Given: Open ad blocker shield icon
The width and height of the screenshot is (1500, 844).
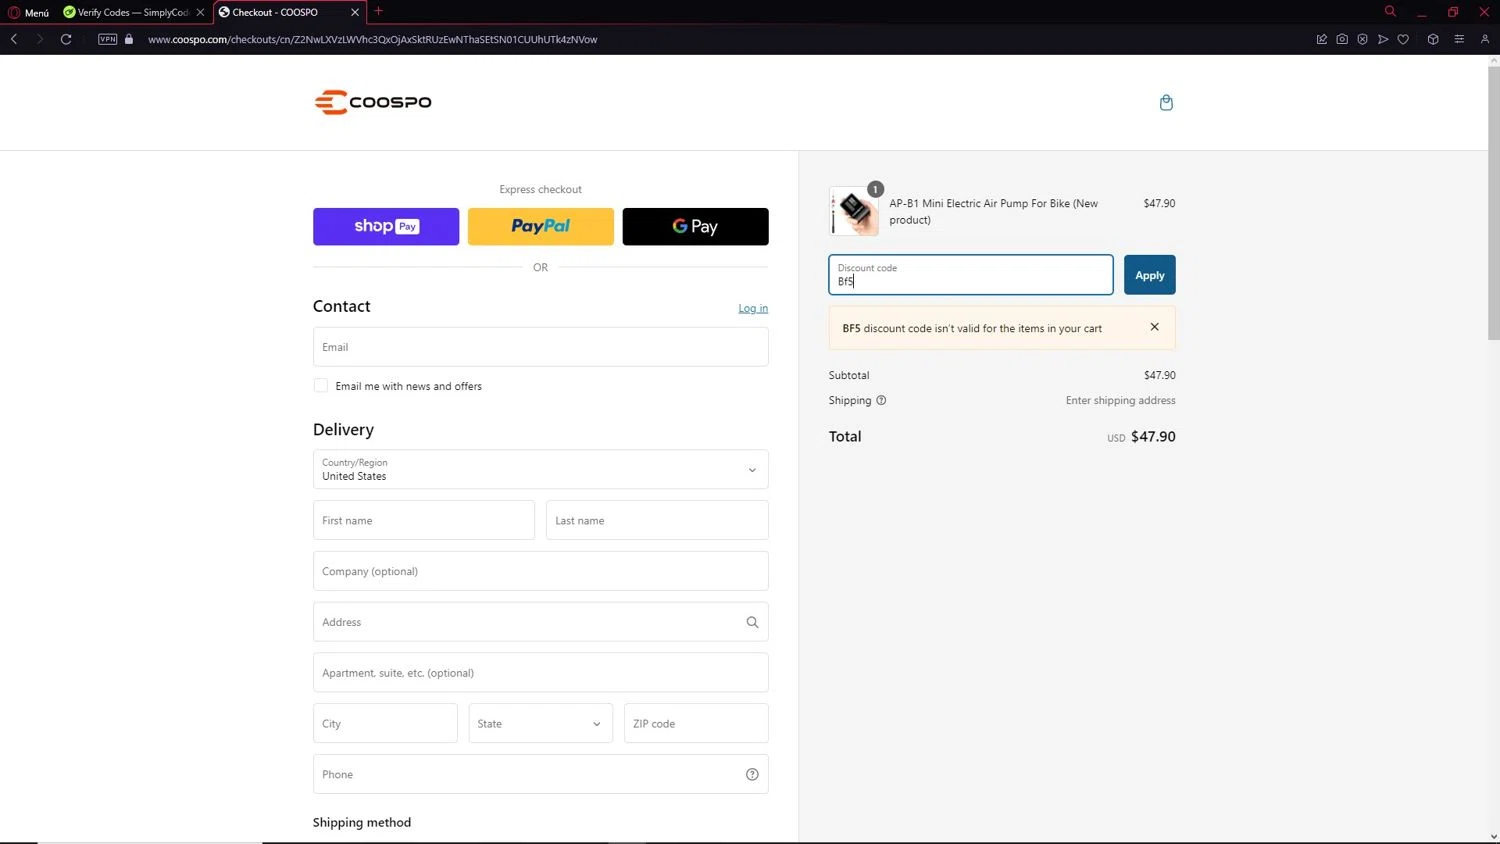Looking at the screenshot, I should point(1362,39).
